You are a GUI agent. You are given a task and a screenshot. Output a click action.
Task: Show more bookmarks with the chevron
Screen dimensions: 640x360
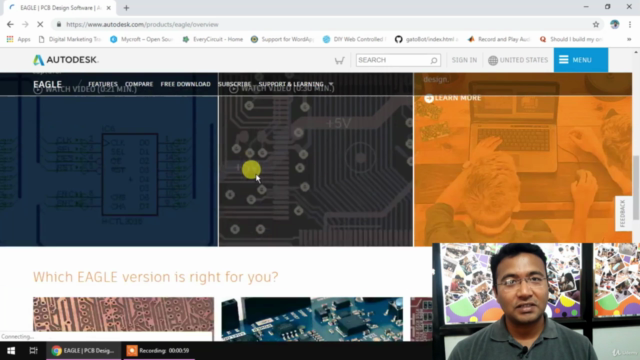(629, 39)
